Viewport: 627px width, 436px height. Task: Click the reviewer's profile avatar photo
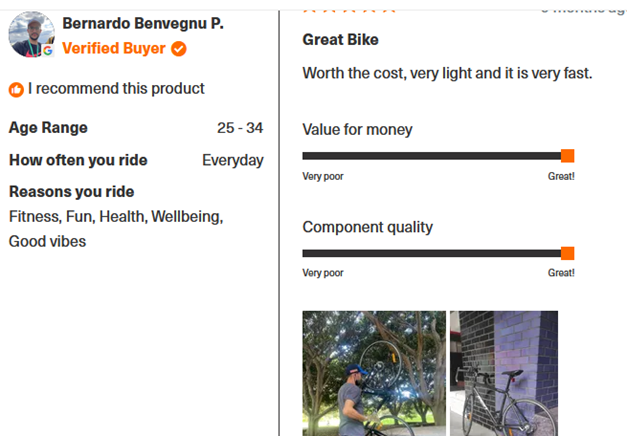coord(30,33)
